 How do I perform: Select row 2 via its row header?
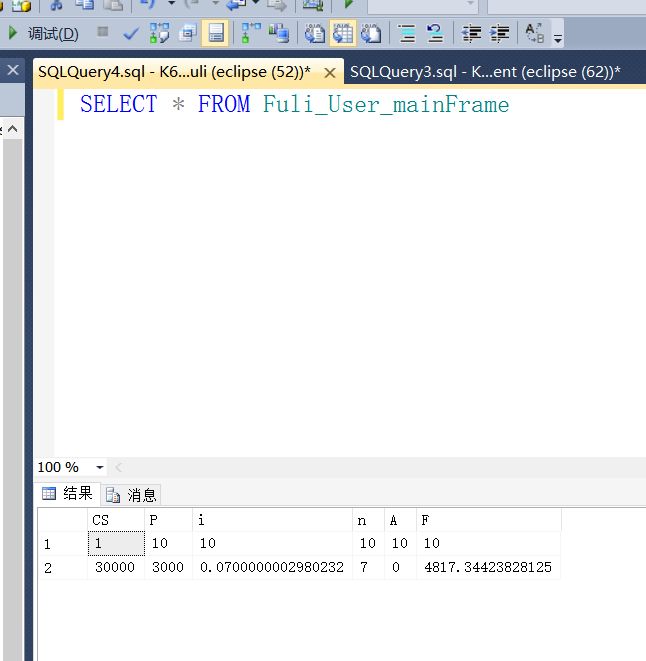click(x=62, y=567)
